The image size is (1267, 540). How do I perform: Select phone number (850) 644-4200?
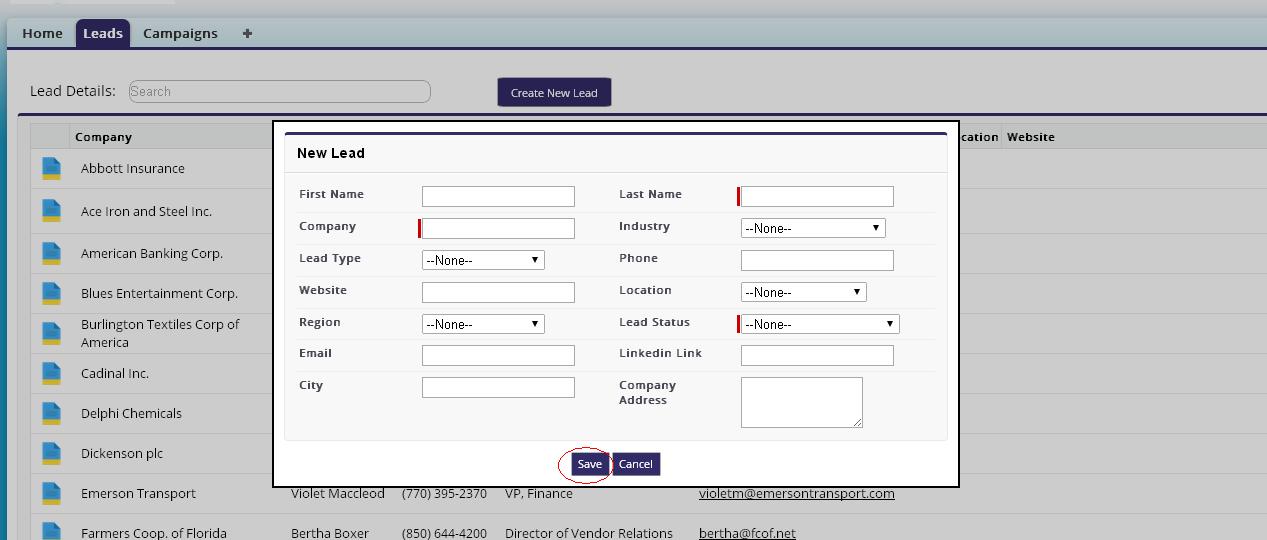(x=444, y=533)
